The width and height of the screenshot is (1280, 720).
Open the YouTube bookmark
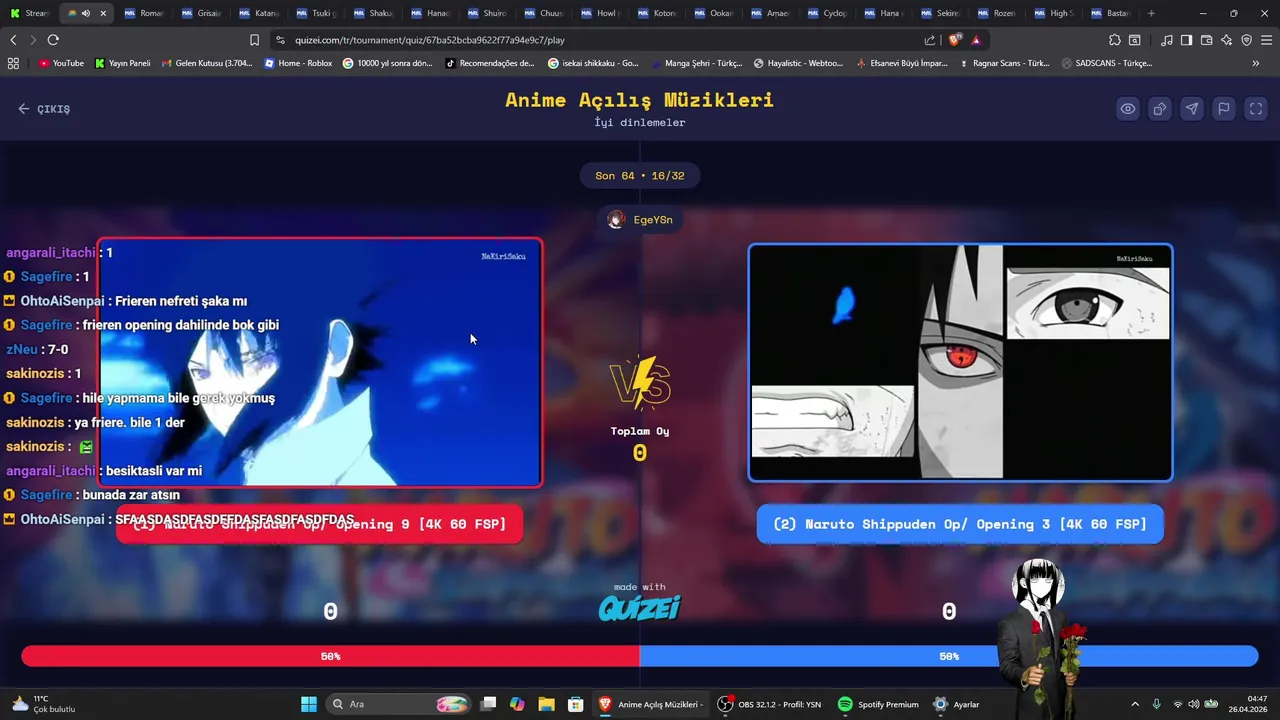(61, 63)
